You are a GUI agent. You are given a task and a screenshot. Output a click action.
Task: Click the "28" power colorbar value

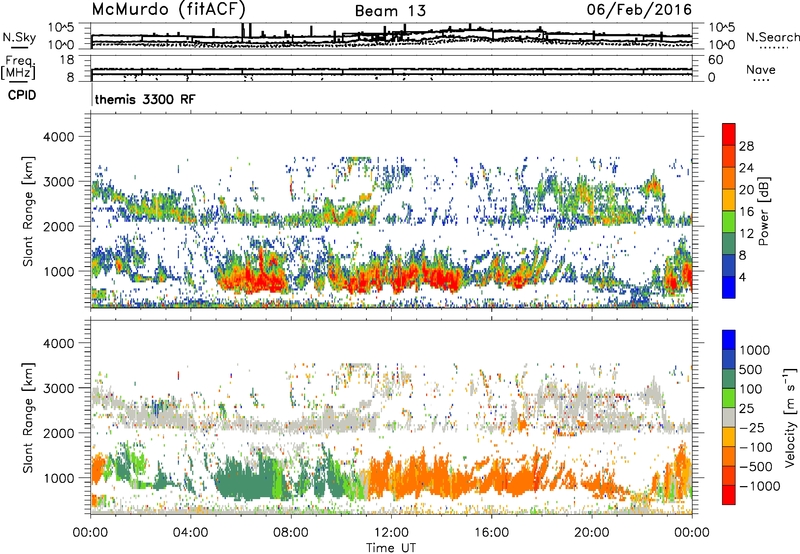pos(746,146)
